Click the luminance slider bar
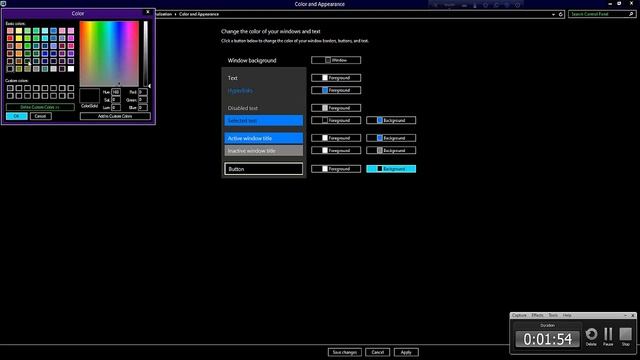The height and width of the screenshot is (360, 640). tap(145, 53)
